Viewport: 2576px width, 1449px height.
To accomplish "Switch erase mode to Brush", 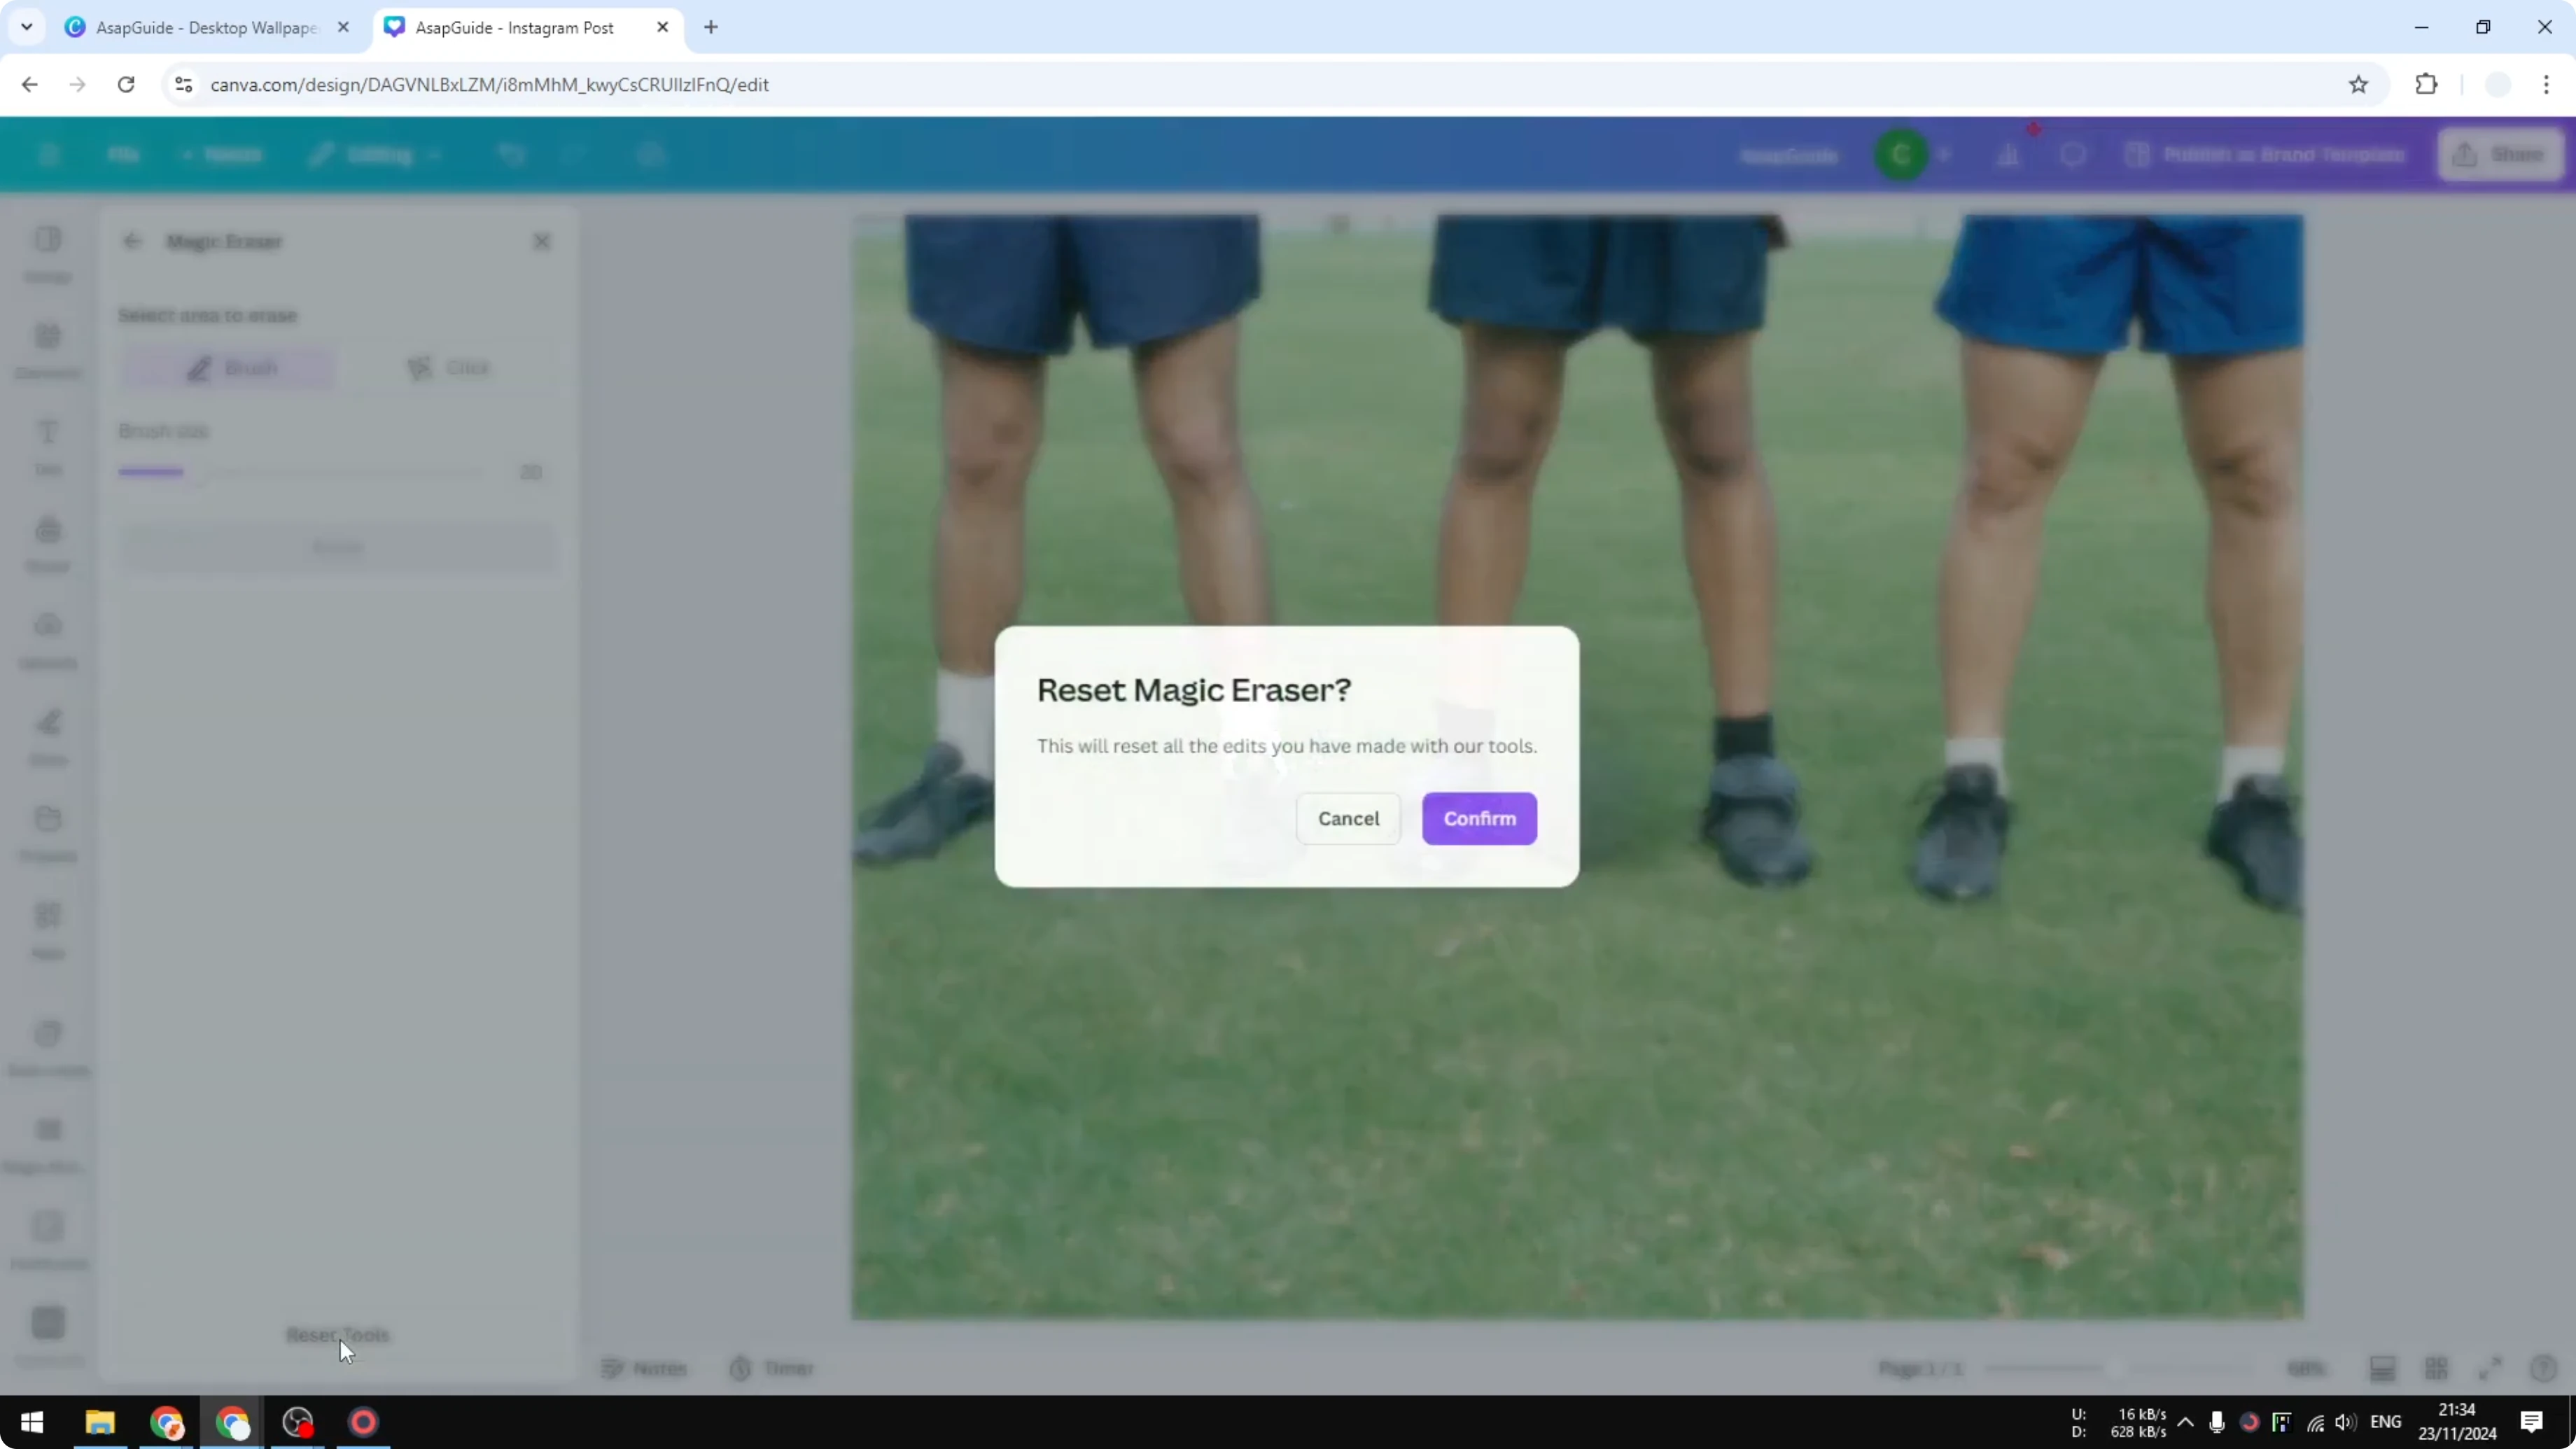I will click(x=227, y=367).
